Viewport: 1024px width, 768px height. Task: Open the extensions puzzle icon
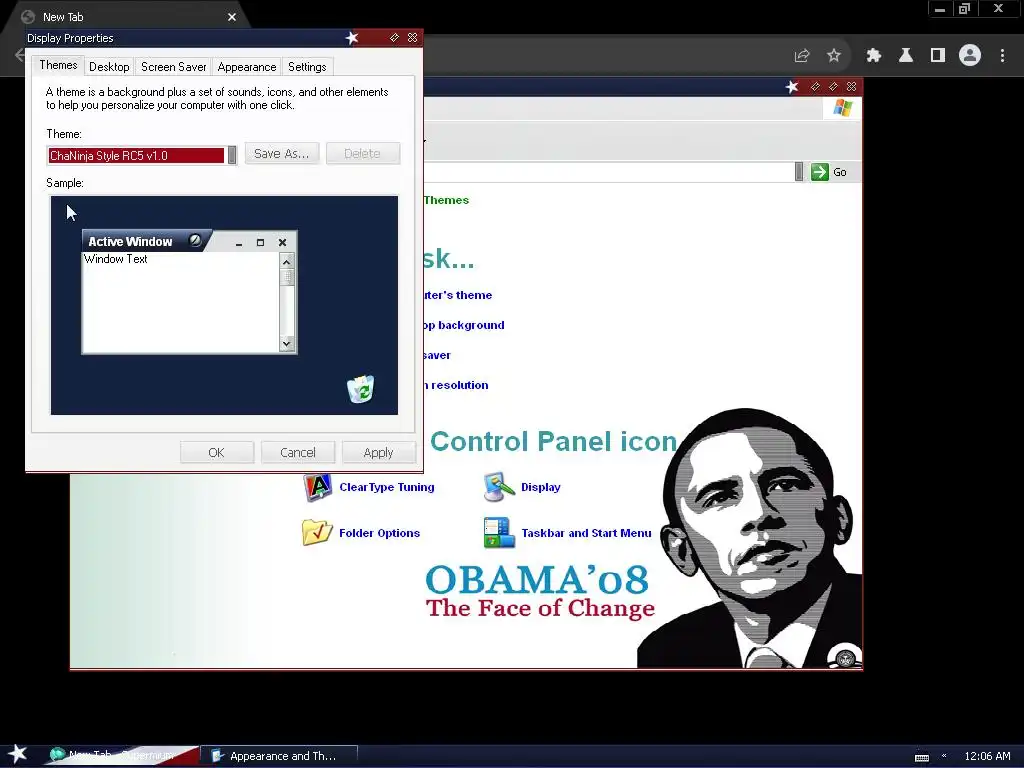(x=874, y=56)
